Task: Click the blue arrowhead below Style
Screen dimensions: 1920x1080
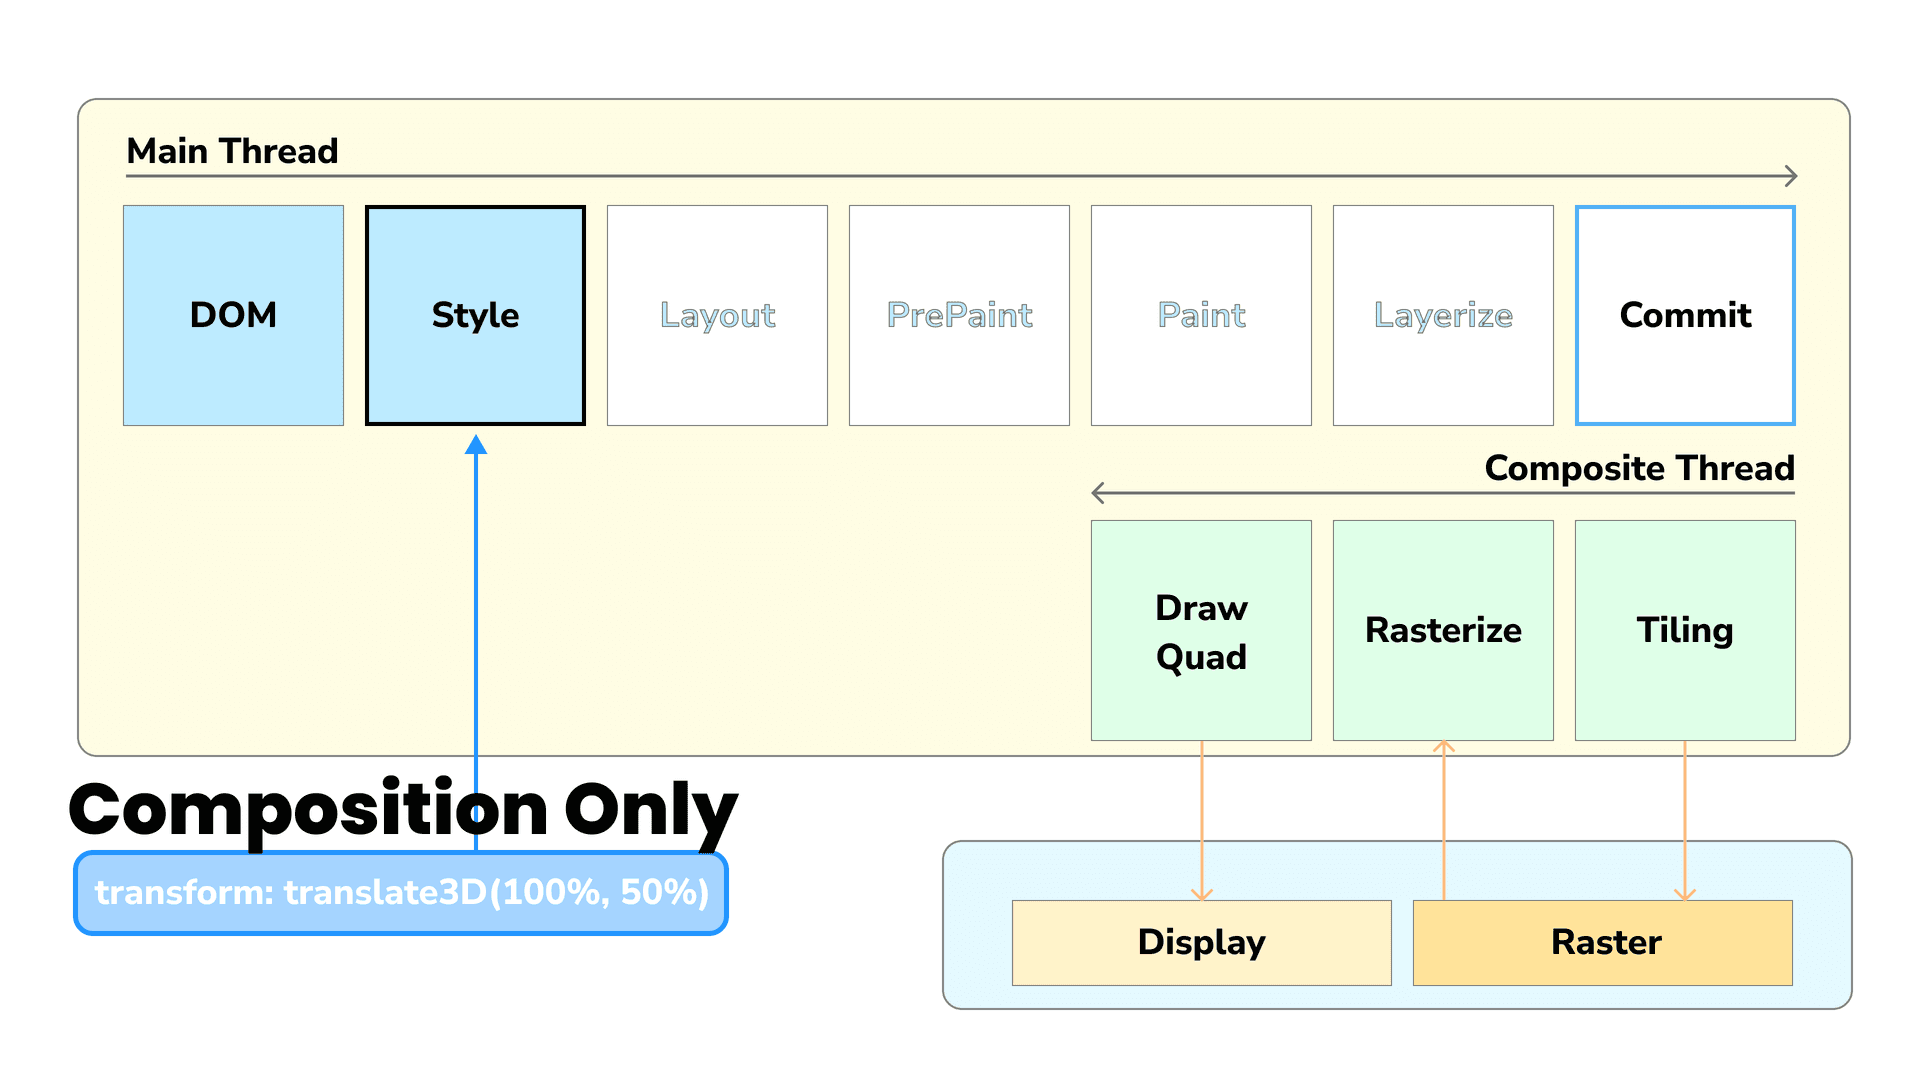Action: pyautogui.click(x=476, y=445)
